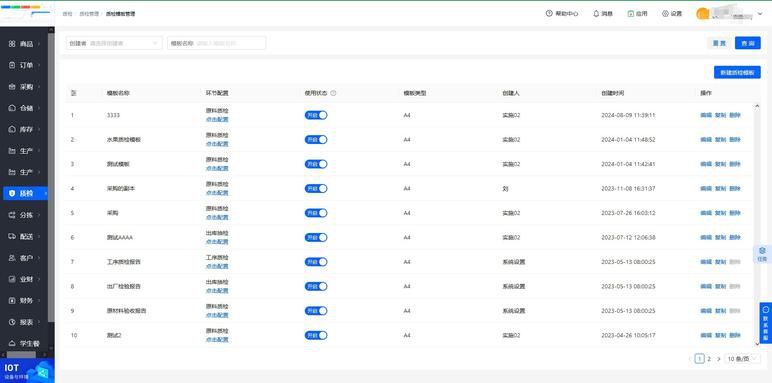Click the info icon beside 使用状态 header
The height and width of the screenshot is (383, 772).
[x=333, y=93]
